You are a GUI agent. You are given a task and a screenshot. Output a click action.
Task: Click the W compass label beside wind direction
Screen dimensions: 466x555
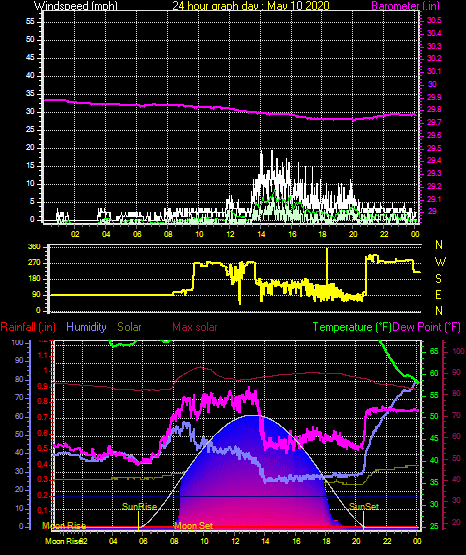[x=440, y=262]
